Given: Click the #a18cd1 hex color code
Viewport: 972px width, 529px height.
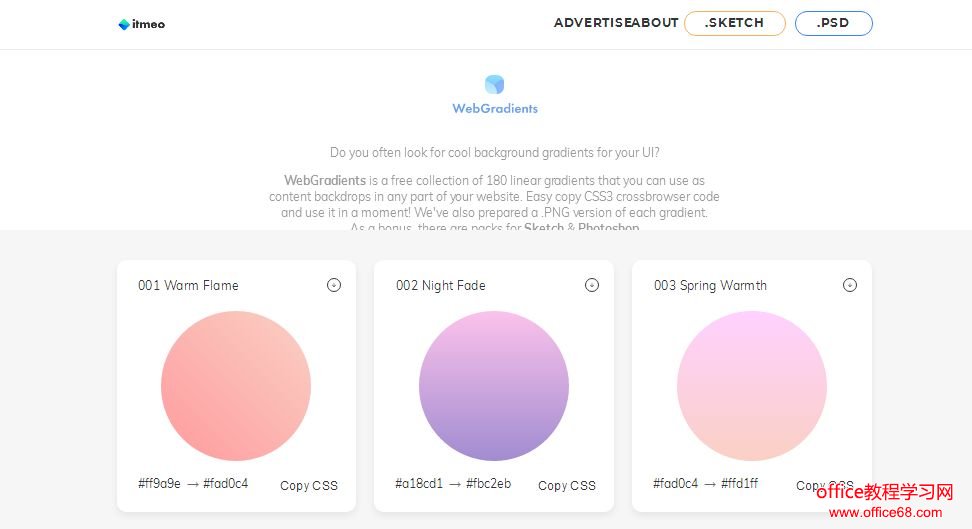Looking at the screenshot, I should pos(419,484).
